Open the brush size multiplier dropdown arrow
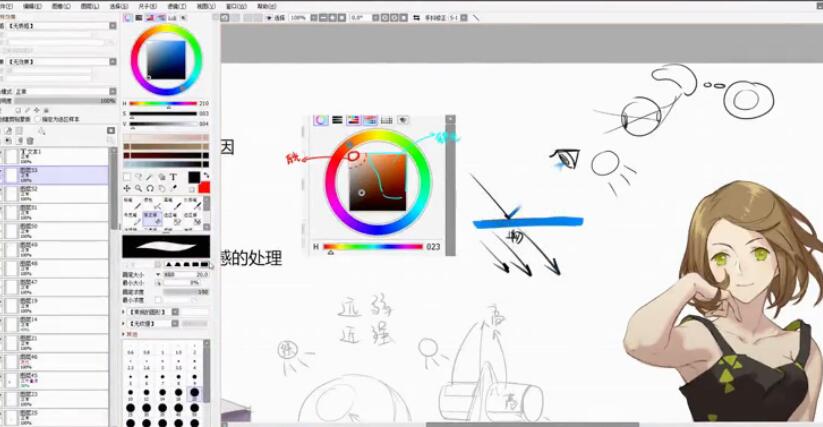This screenshot has width=823, height=427. coord(158,274)
